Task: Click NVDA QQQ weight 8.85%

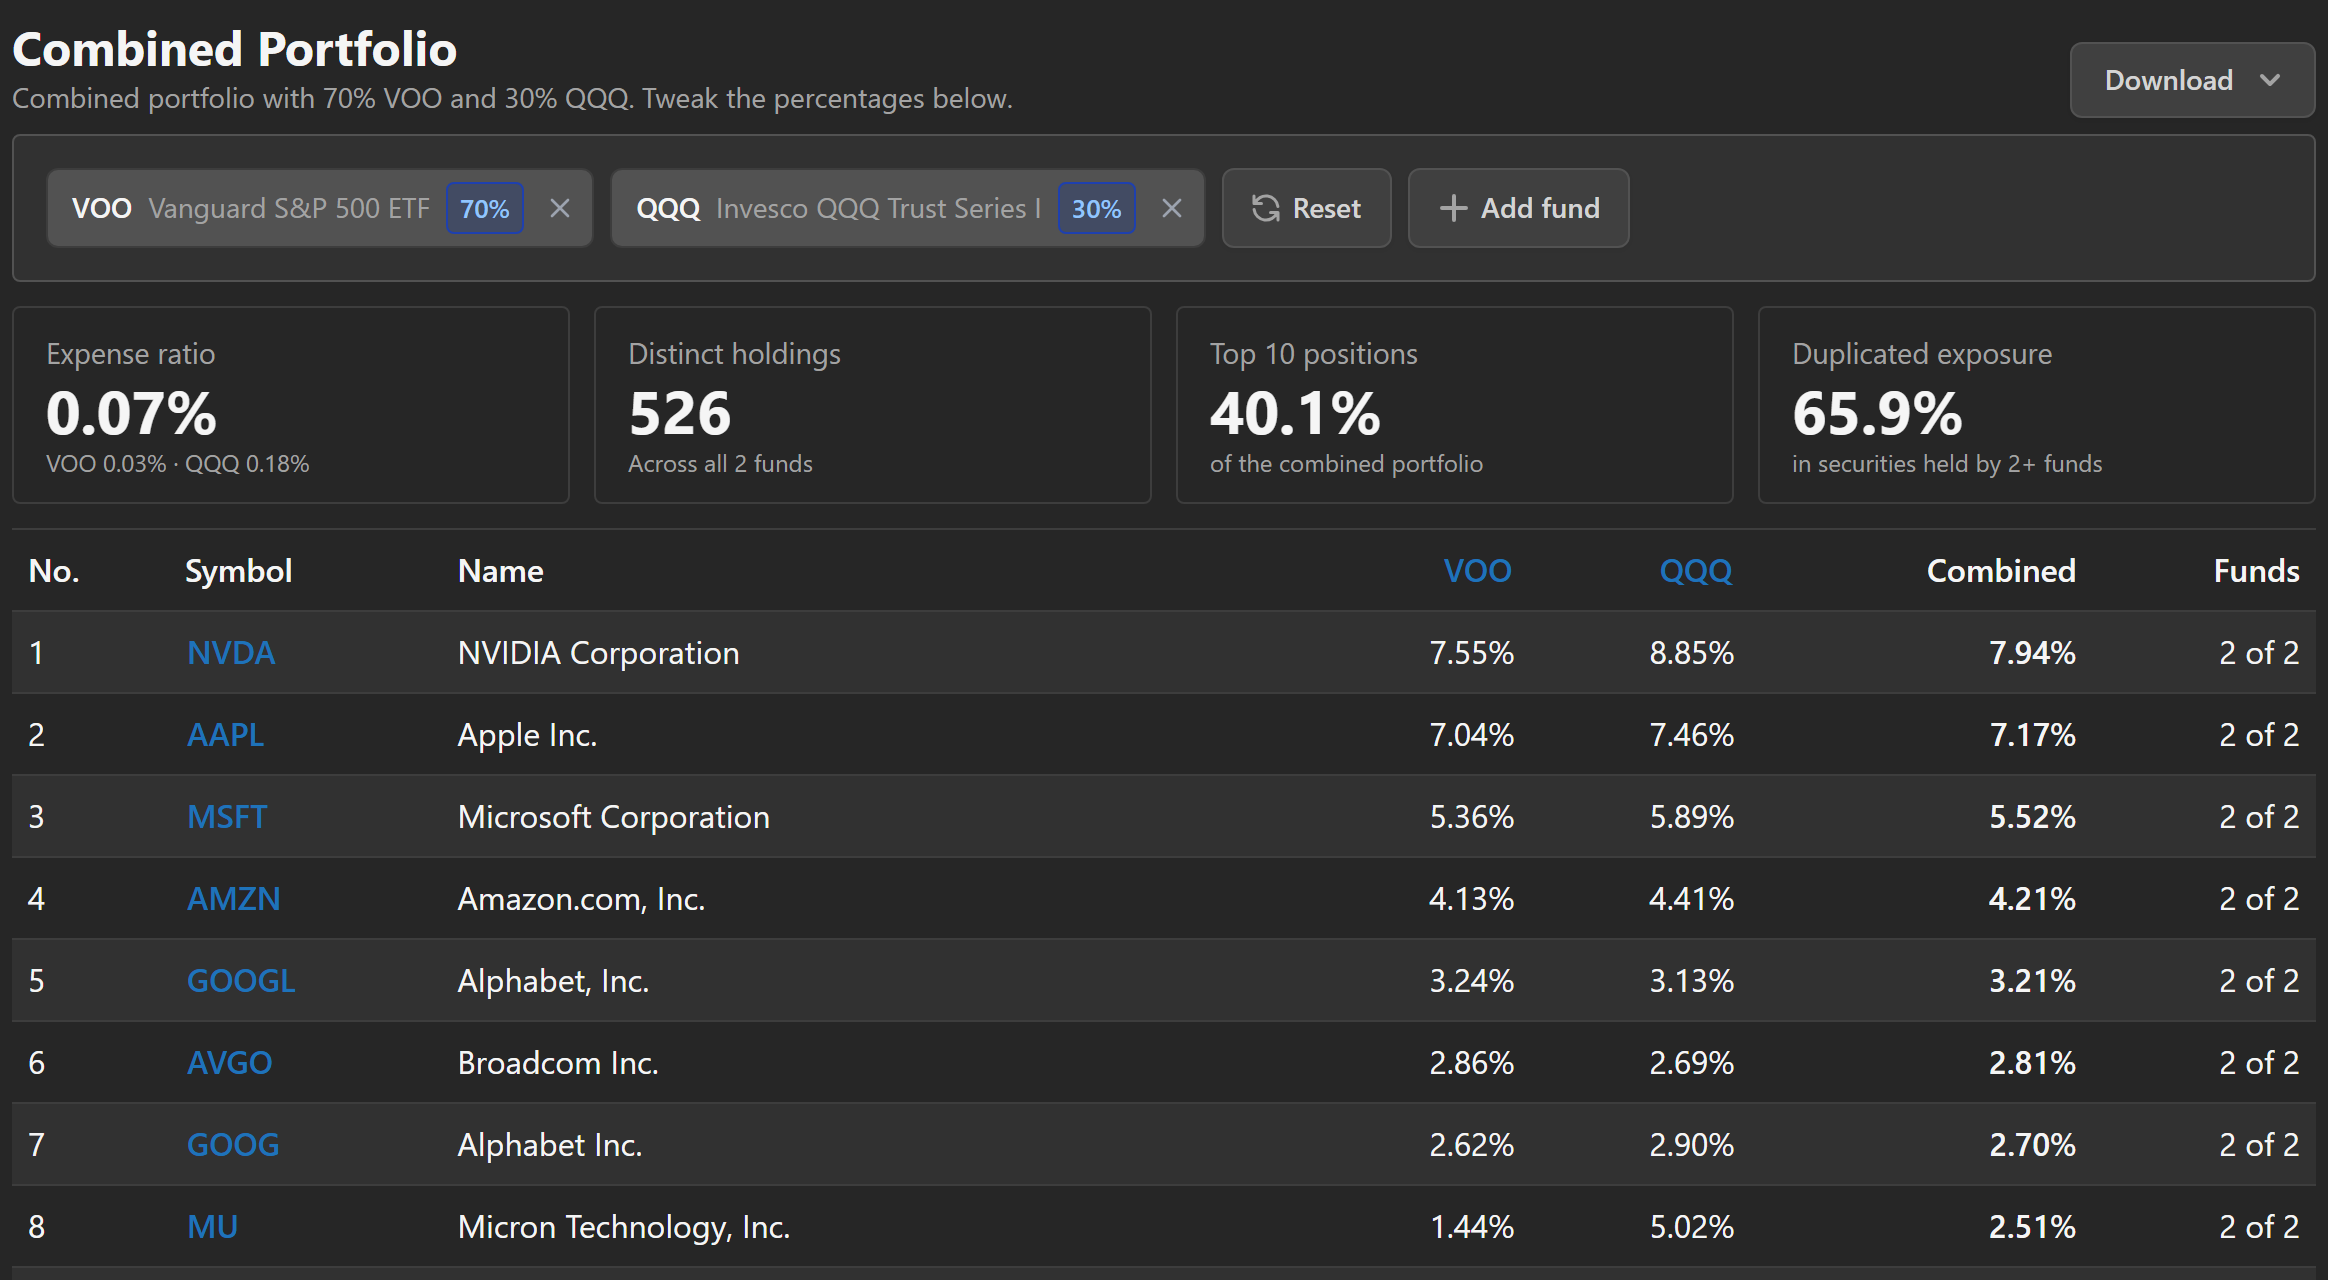Action: [x=1691, y=653]
